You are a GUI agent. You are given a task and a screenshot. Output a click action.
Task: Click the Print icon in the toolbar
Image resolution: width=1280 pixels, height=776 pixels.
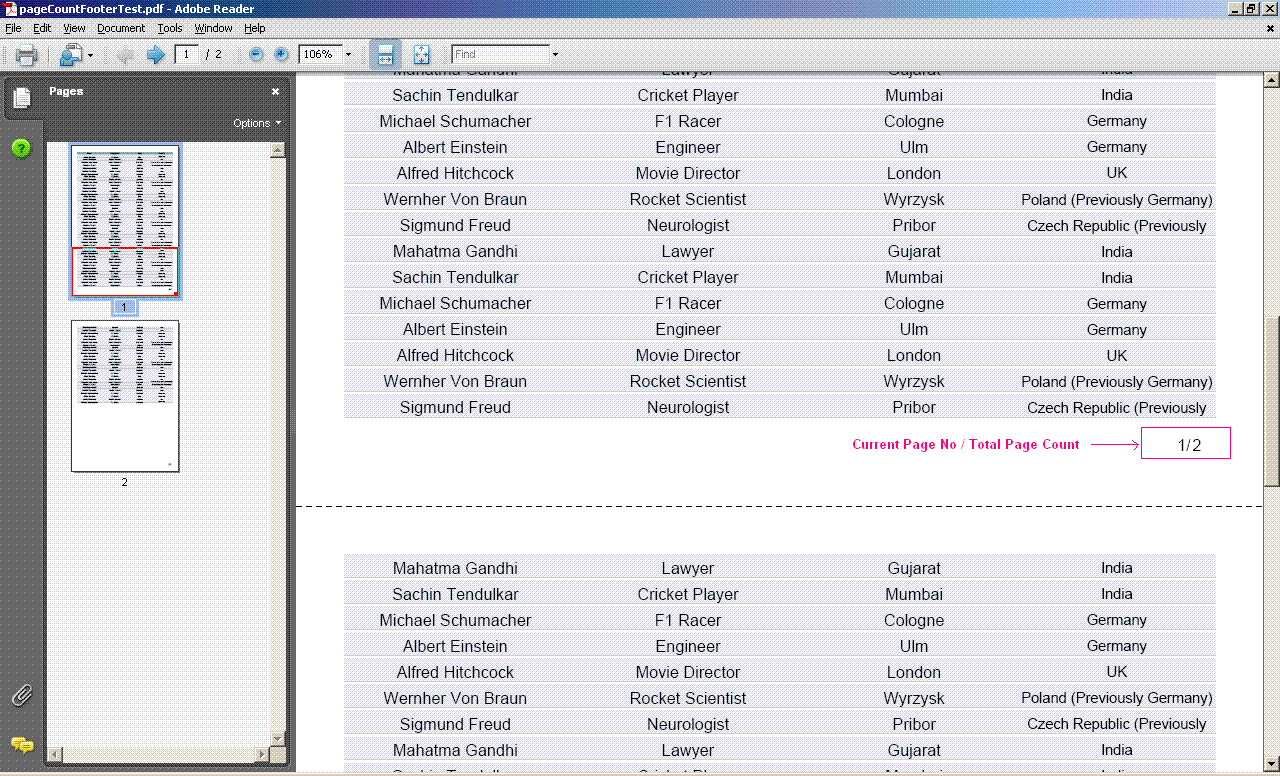pyautogui.click(x=27, y=55)
